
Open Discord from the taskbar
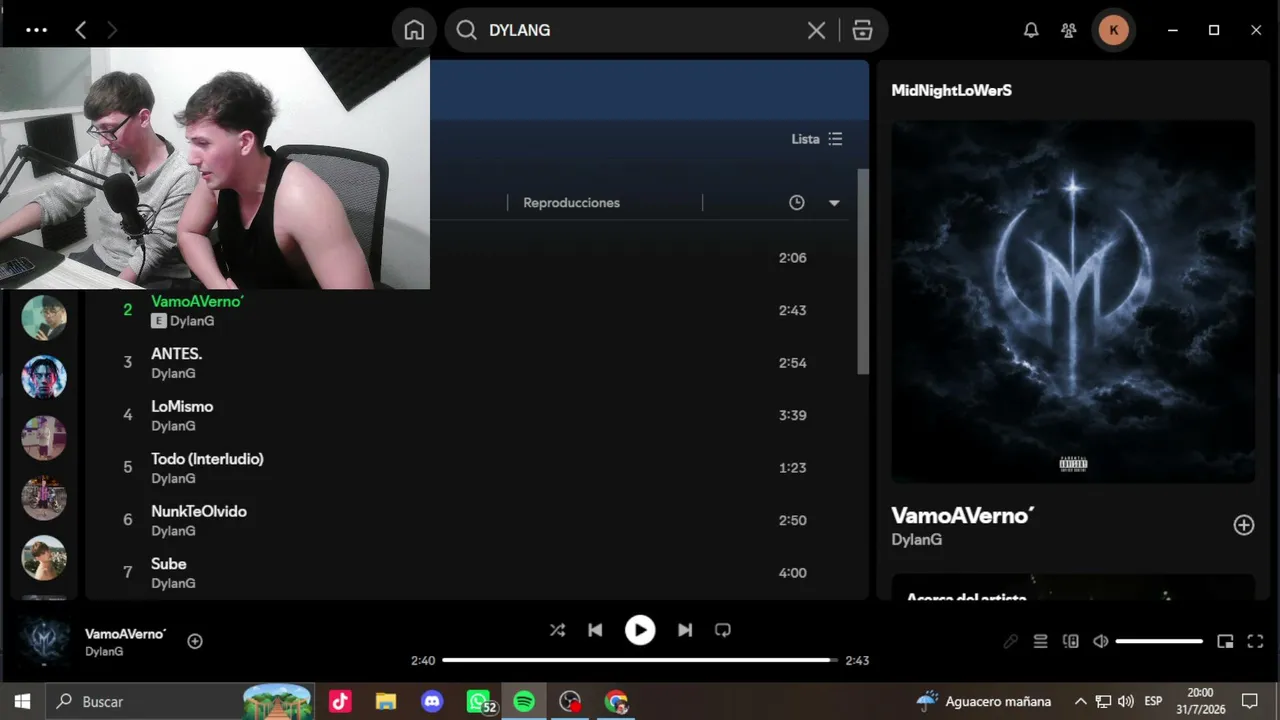click(432, 701)
